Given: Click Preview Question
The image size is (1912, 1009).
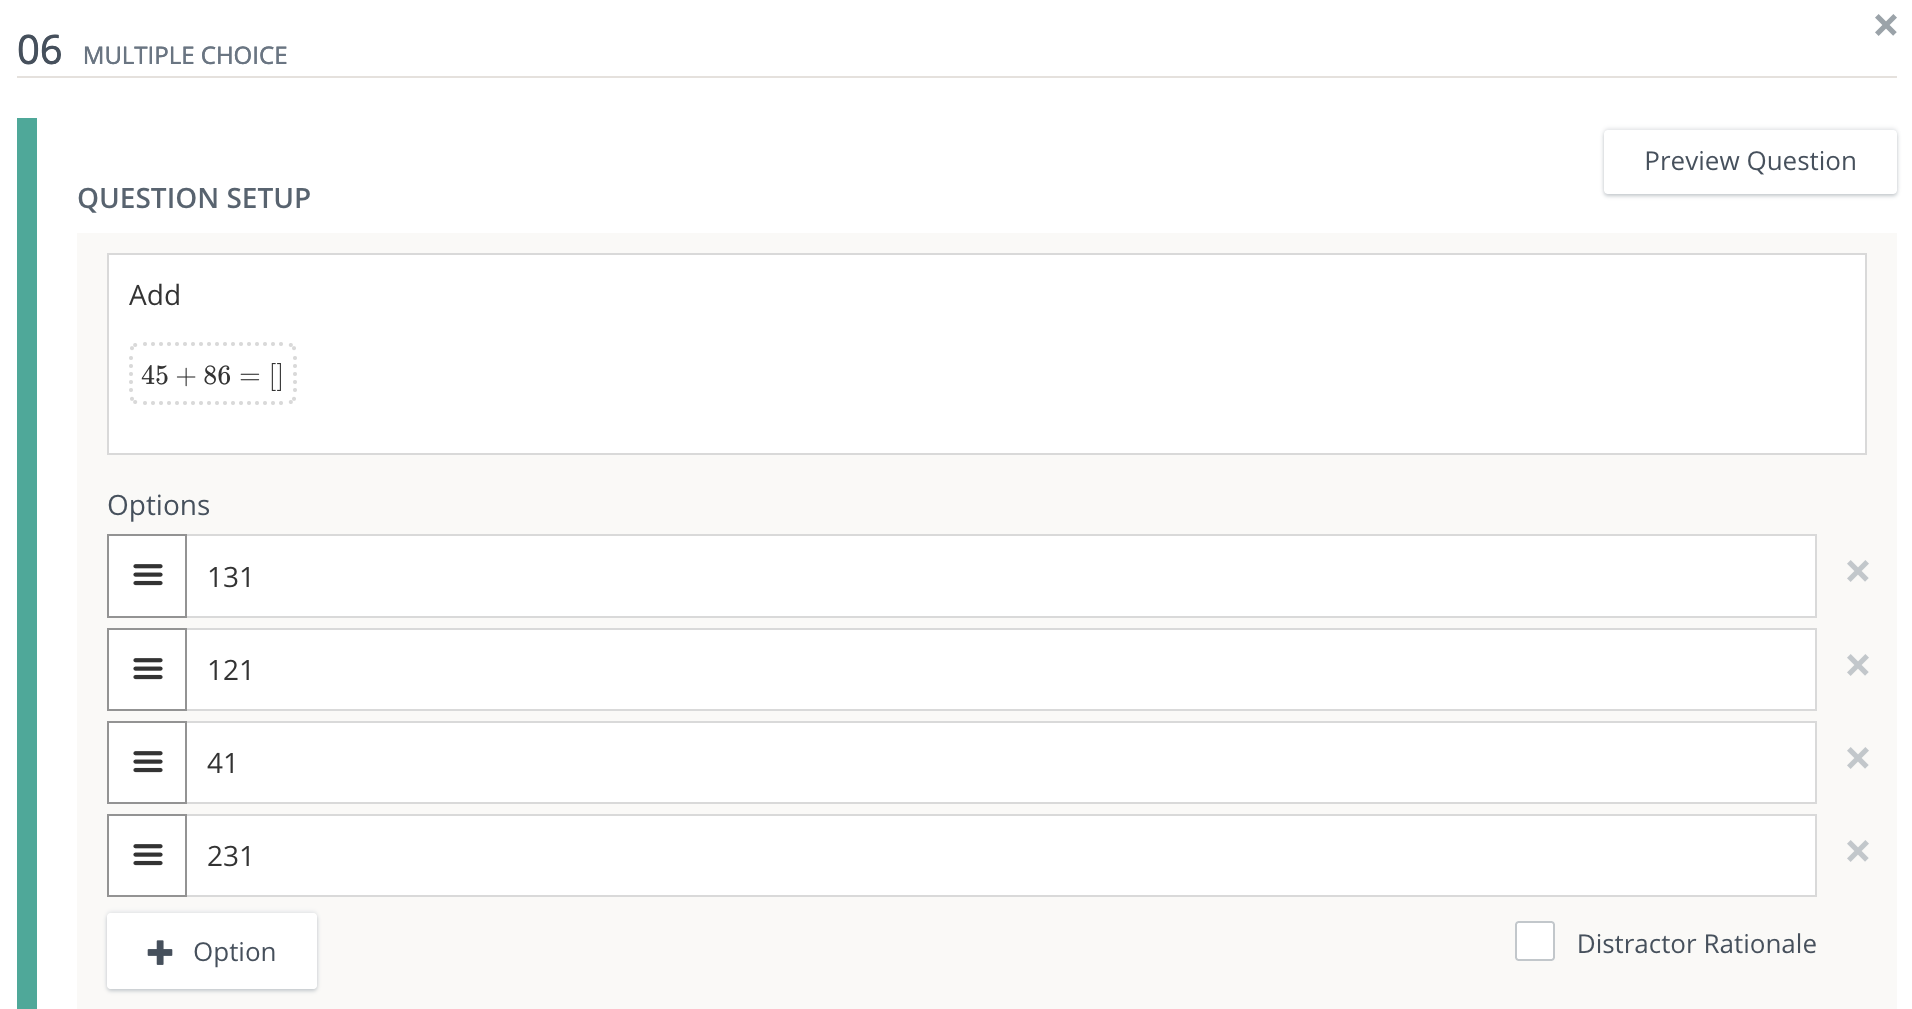Looking at the screenshot, I should click(x=1749, y=161).
